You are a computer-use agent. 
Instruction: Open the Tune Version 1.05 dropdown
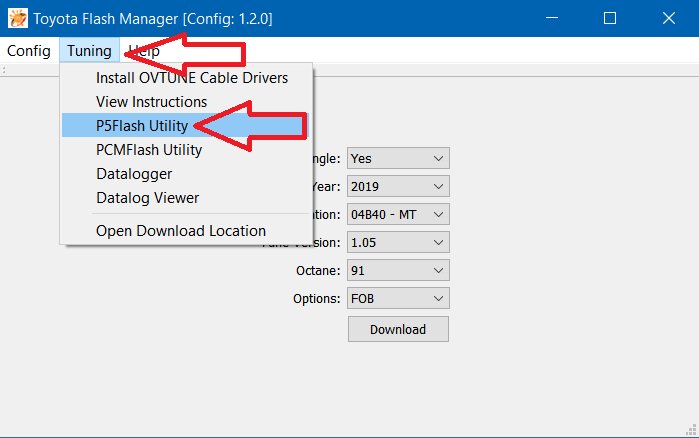[398, 242]
